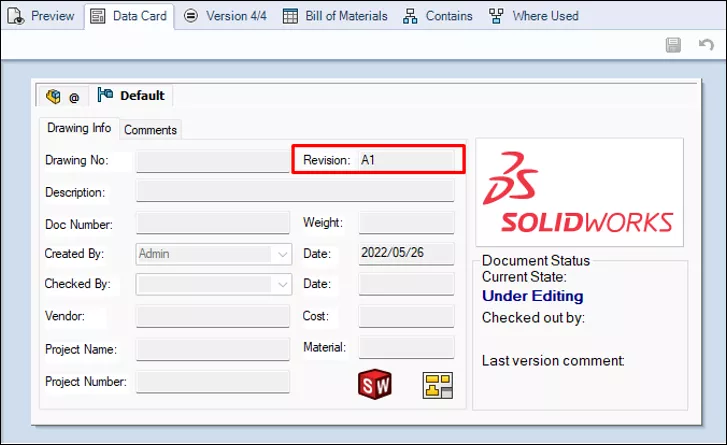Click the Project Name input field
Image resolution: width=727 pixels, height=445 pixels.
click(x=213, y=349)
